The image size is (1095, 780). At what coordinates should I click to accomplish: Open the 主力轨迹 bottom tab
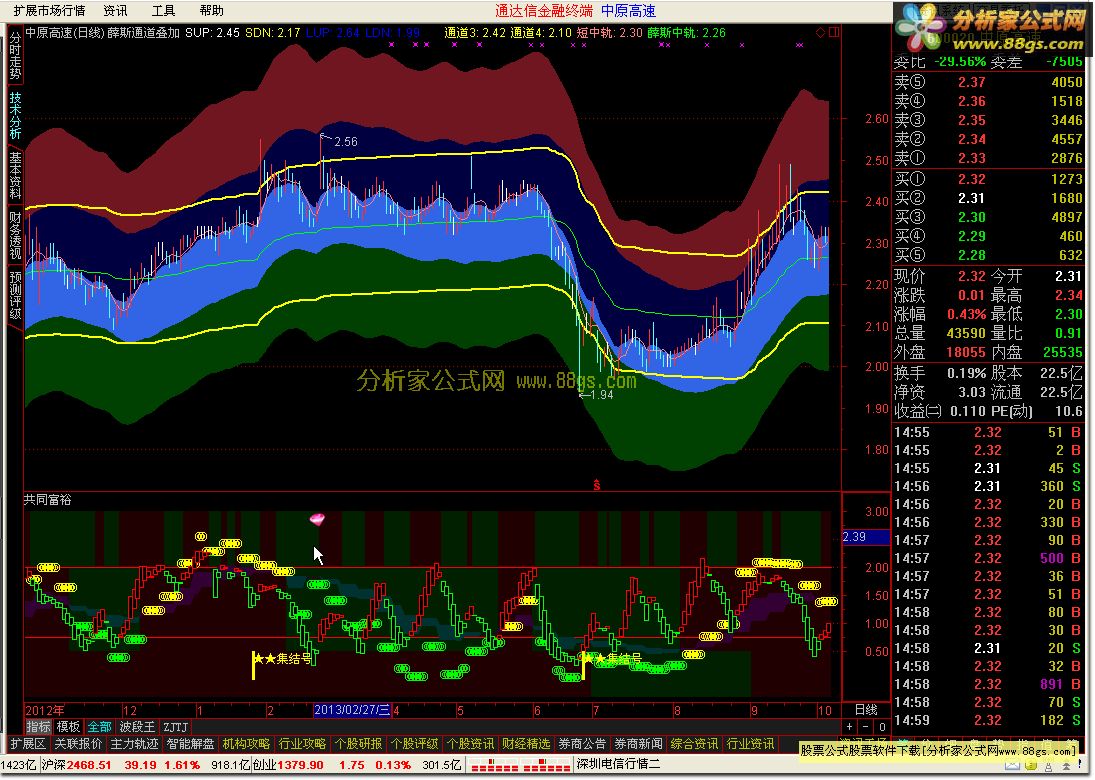[x=134, y=744]
